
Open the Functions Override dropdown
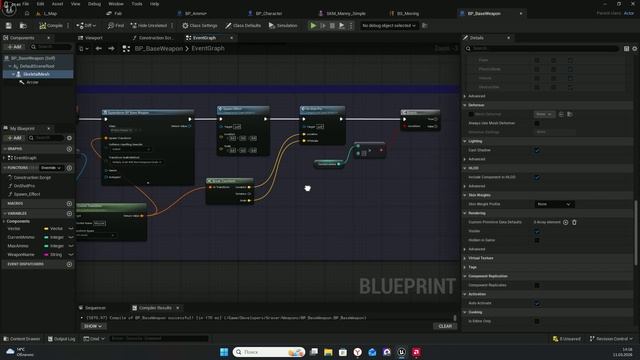click(x=51, y=168)
